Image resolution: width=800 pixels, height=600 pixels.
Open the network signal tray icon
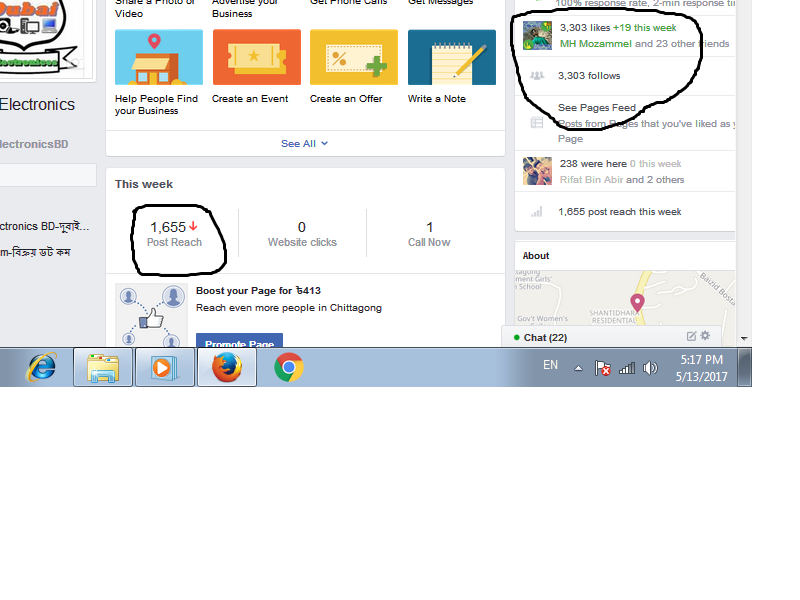coord(627,368)
